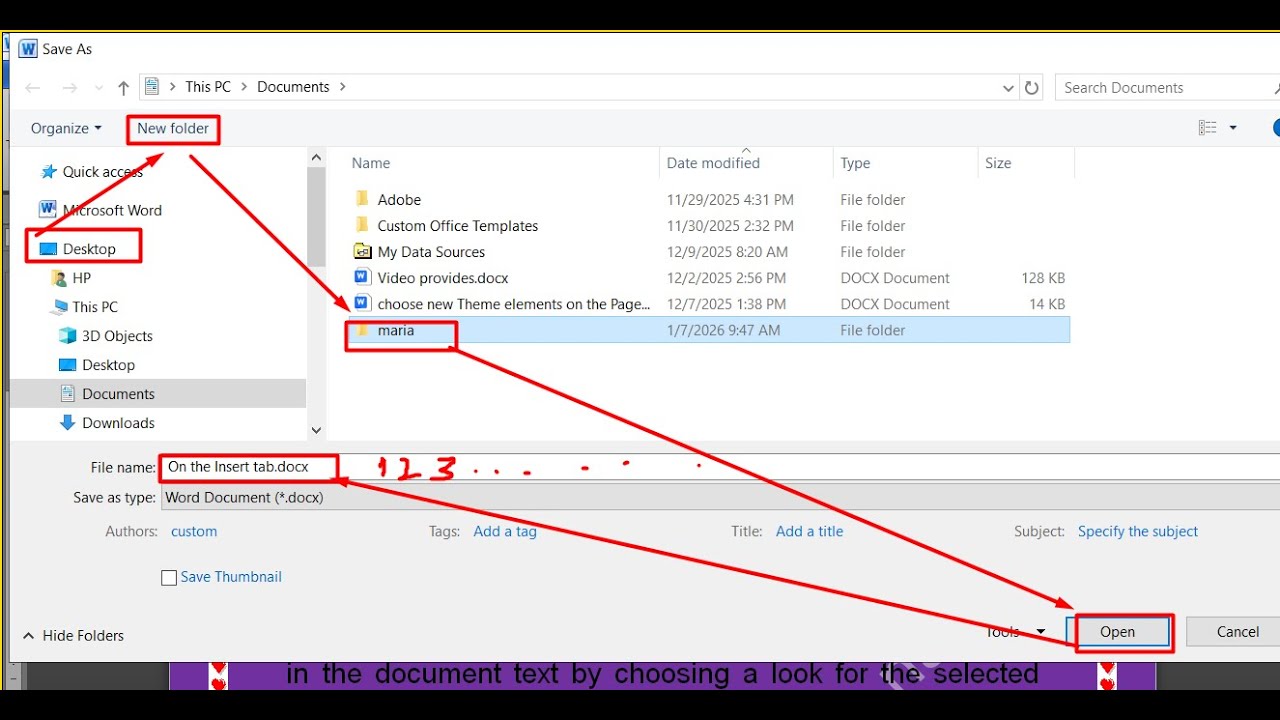Open the view options dropdown arrow
The height and width of the screenshot is (720, 1280).
click(x=1233, y=128)
